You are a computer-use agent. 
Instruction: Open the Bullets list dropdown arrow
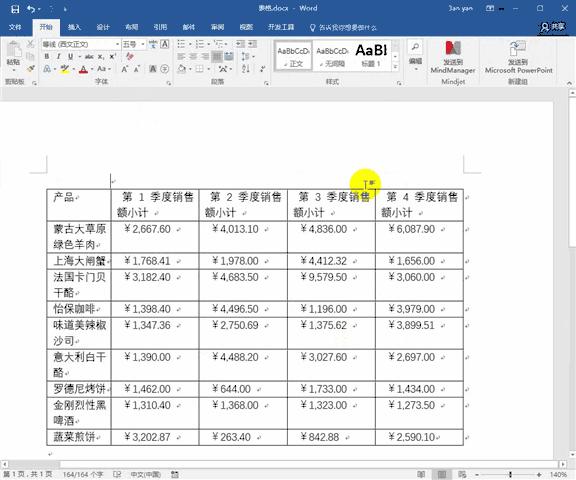190,44
